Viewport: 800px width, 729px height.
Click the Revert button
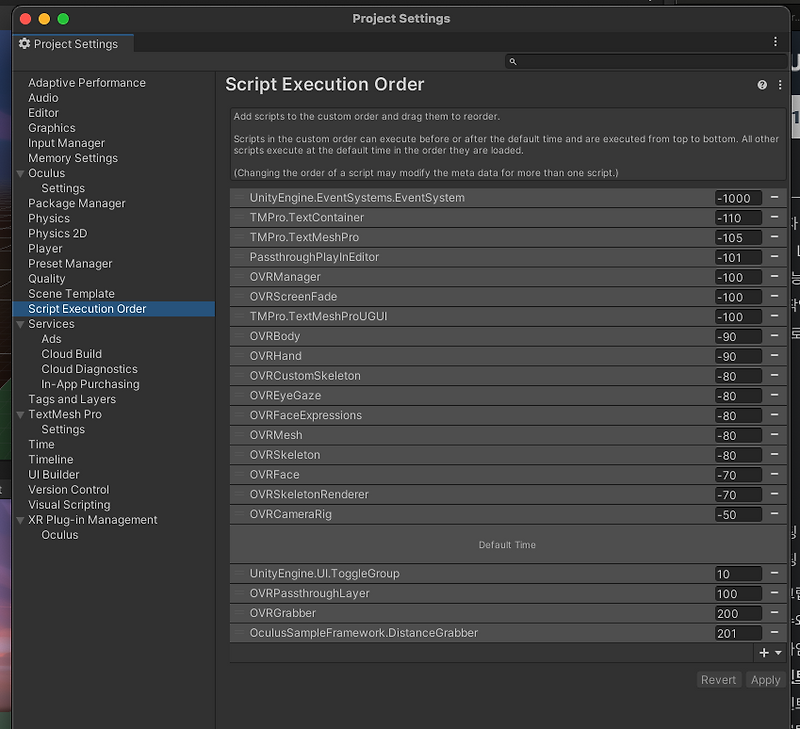(718, 679)
